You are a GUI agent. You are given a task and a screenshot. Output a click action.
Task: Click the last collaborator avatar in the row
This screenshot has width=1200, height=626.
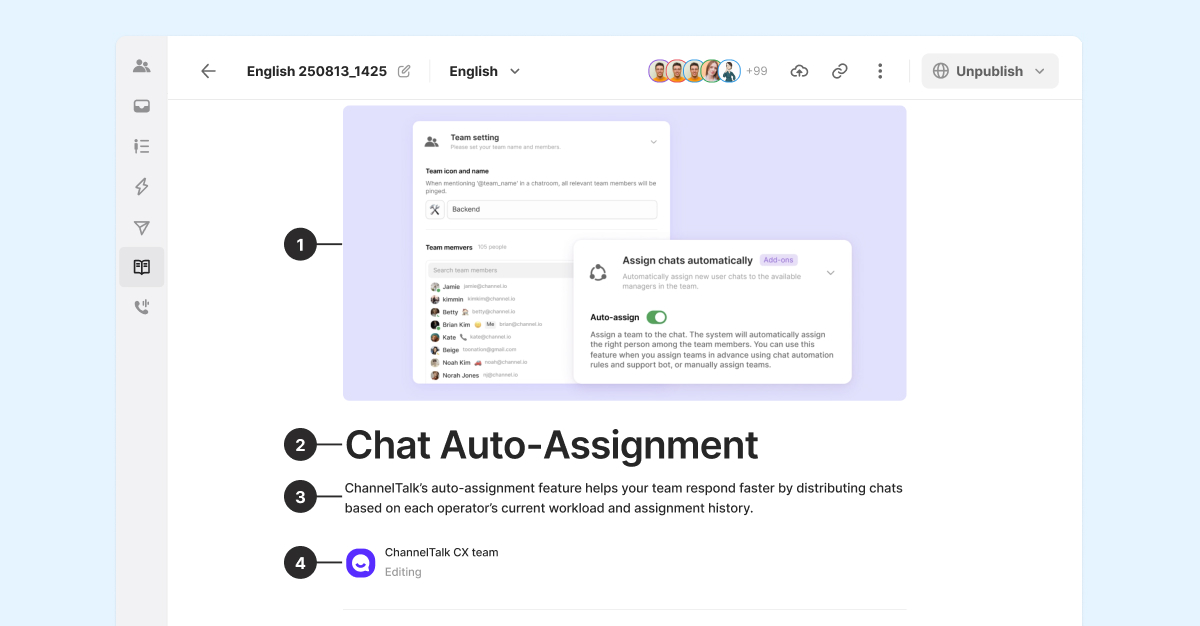click(730, 71)
